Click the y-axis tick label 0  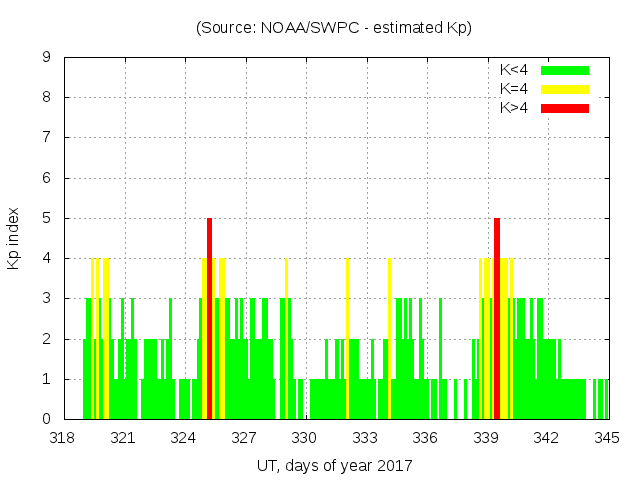(47, 419)
